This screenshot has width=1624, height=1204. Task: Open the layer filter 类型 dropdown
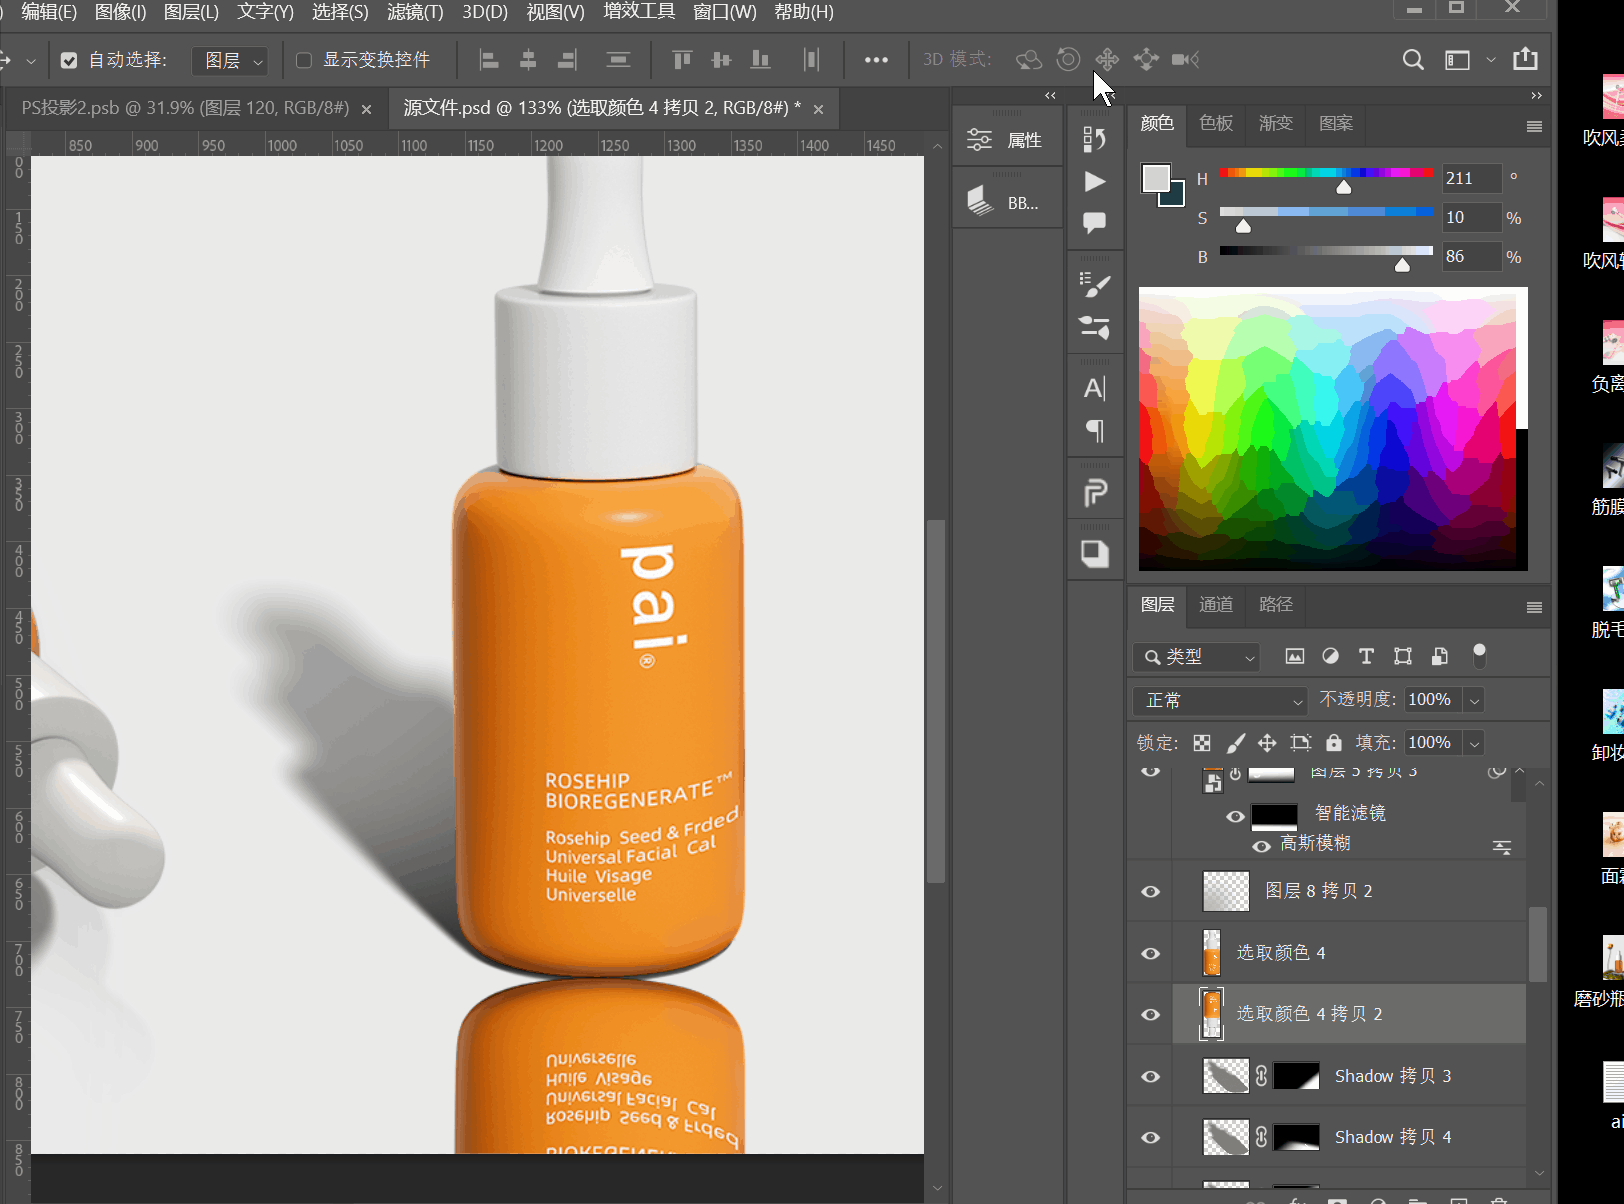(1196, 657)
